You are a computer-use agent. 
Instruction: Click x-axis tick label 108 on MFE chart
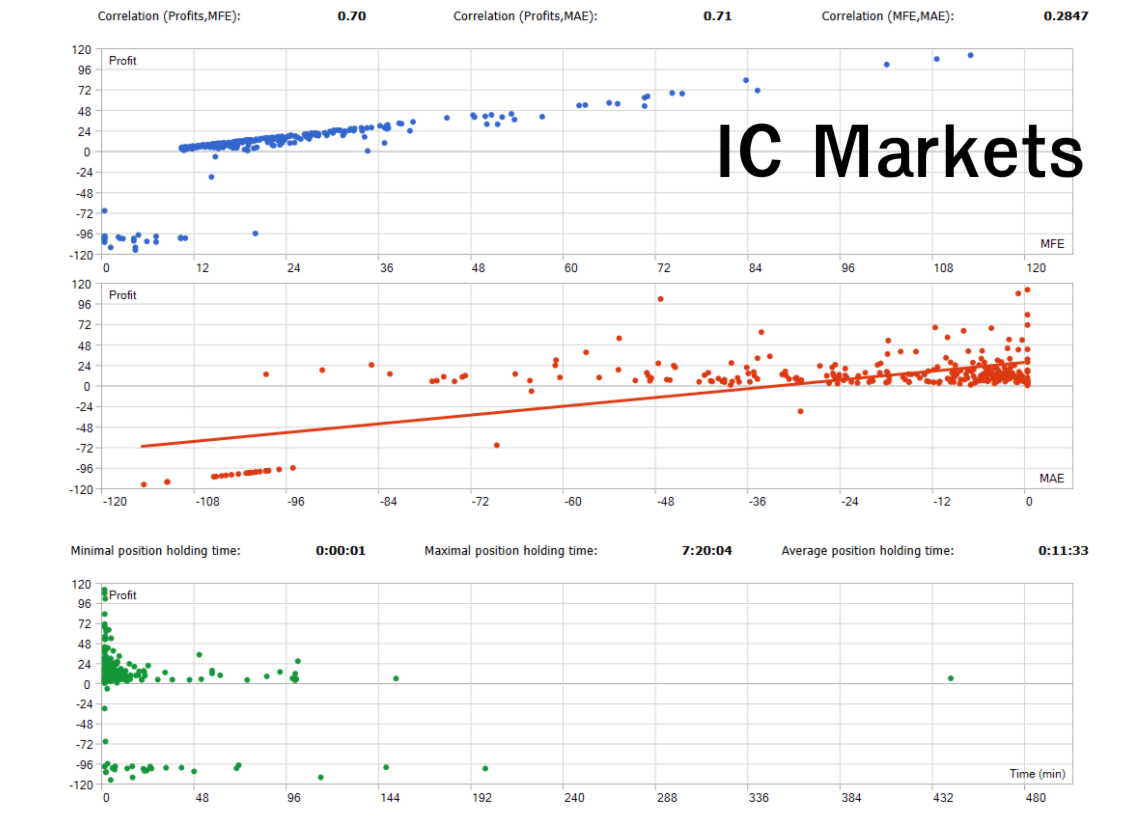click(943, 268)
